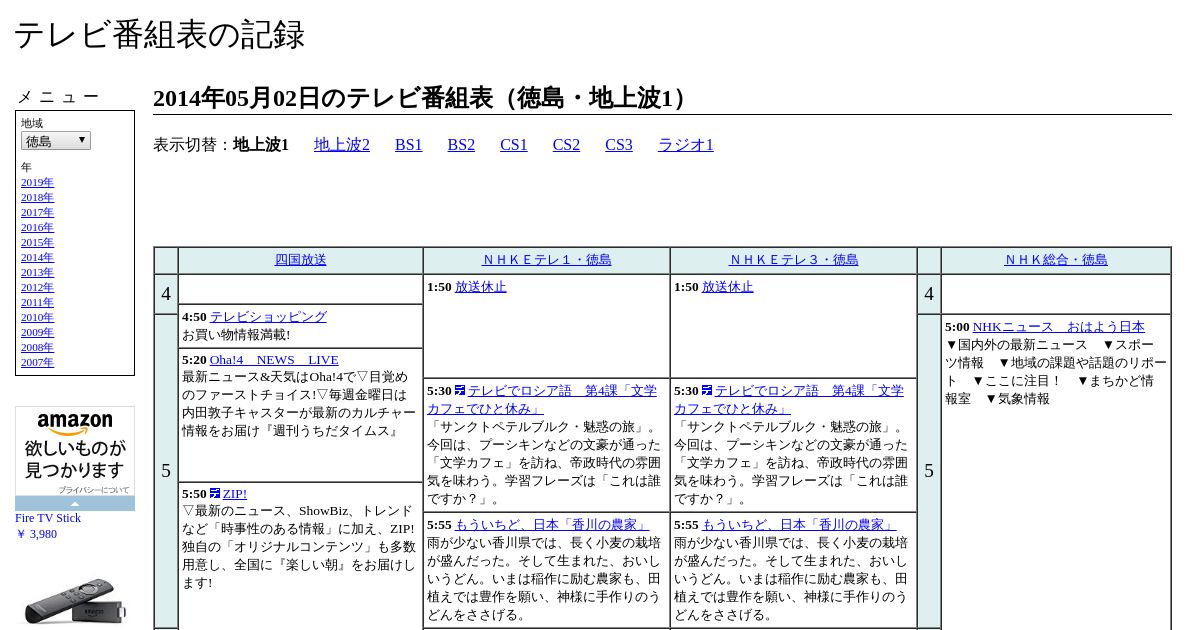Click the subtitle icon in Eテレ３ 5:30 entry
The width and height of the screenshot is (1200, 630).
[x=707, y=390]
